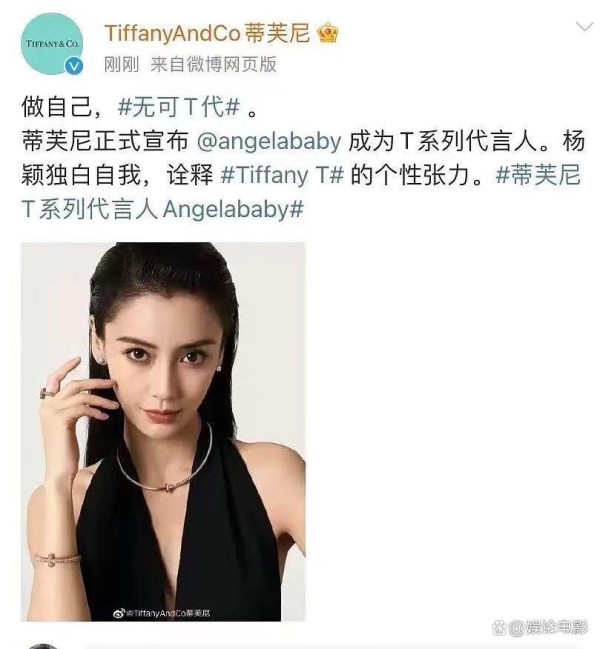This screenshot has height=649, width=600.
Task: Click the 成为T系列代言人 announcement text
Action: pyautogui.click(x=449, y=141)
